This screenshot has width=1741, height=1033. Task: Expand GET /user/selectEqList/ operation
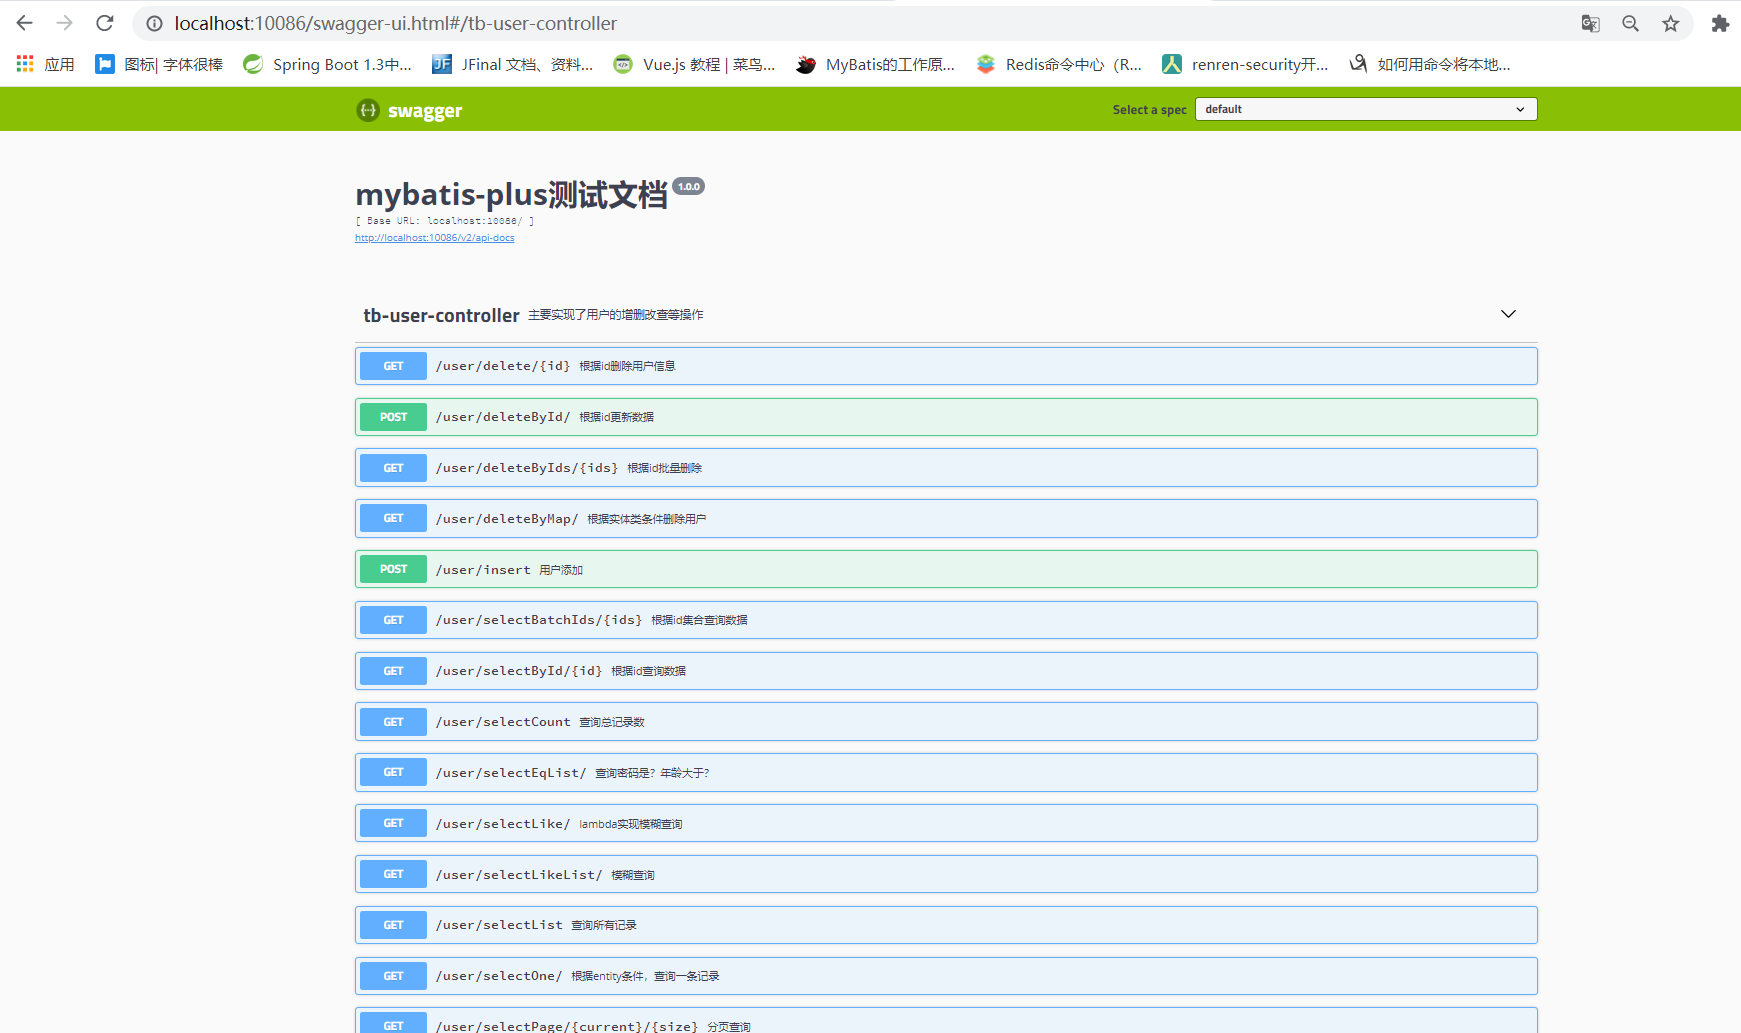click(946, 772)
